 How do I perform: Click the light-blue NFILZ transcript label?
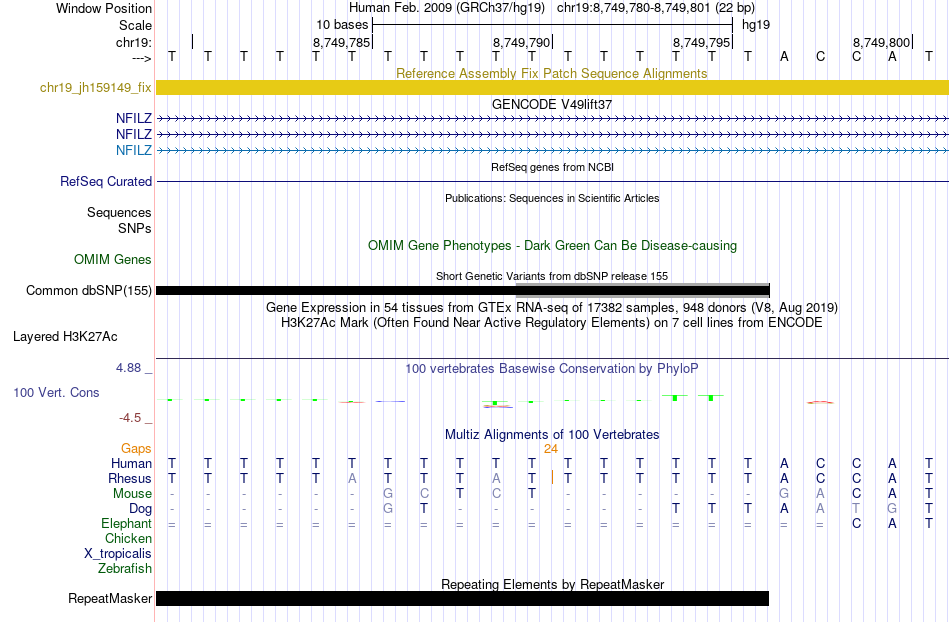coord(134,150)
